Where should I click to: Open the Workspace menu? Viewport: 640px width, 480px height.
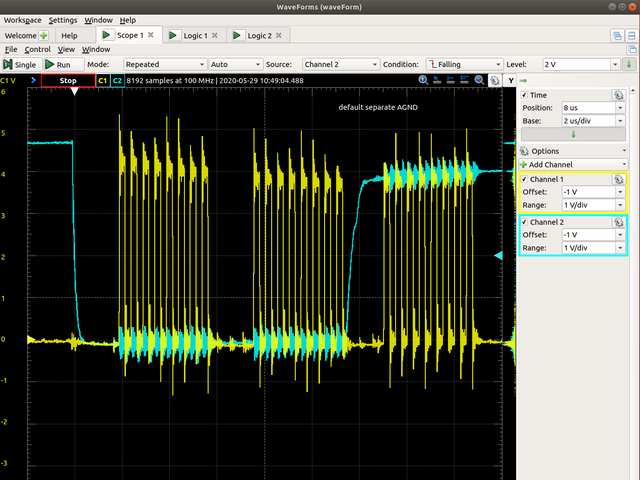22,20
